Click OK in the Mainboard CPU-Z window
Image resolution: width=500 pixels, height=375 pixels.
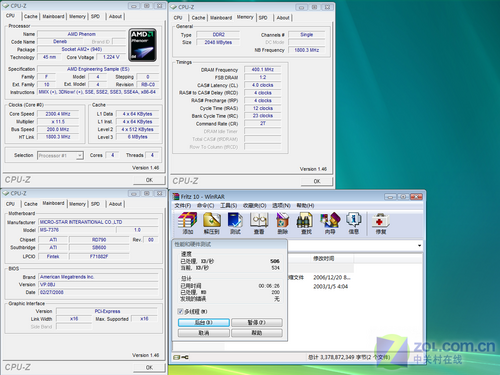149,367
